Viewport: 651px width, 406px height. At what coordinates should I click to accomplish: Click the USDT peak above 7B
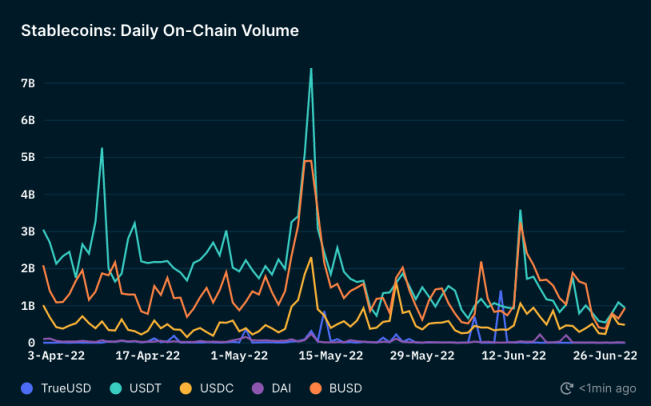311,69
